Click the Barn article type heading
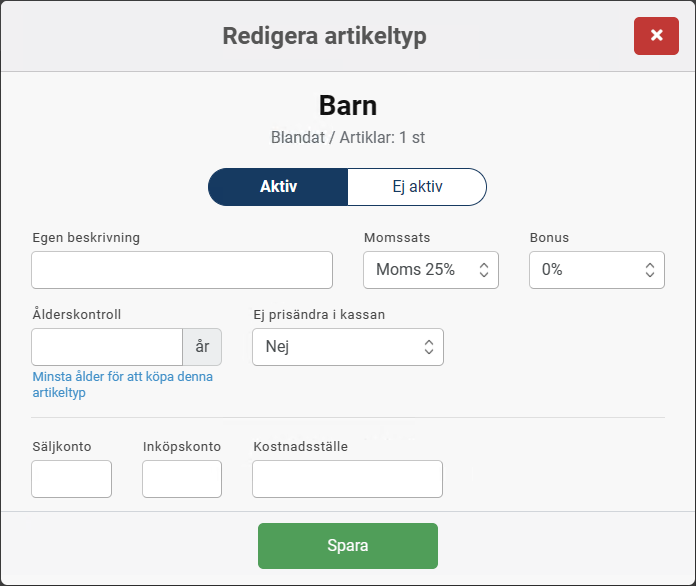Screen dimensions: 696x586 (348, 105)
